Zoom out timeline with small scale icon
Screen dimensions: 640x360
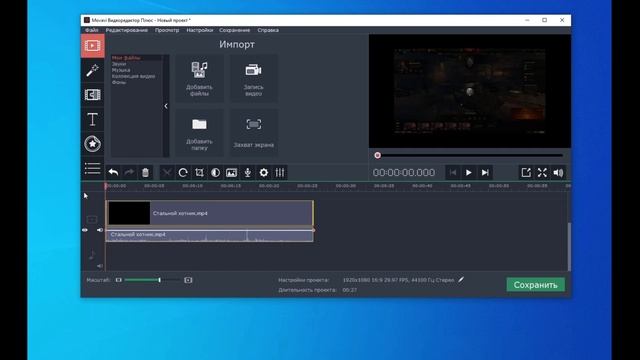[x=118, y=280]
